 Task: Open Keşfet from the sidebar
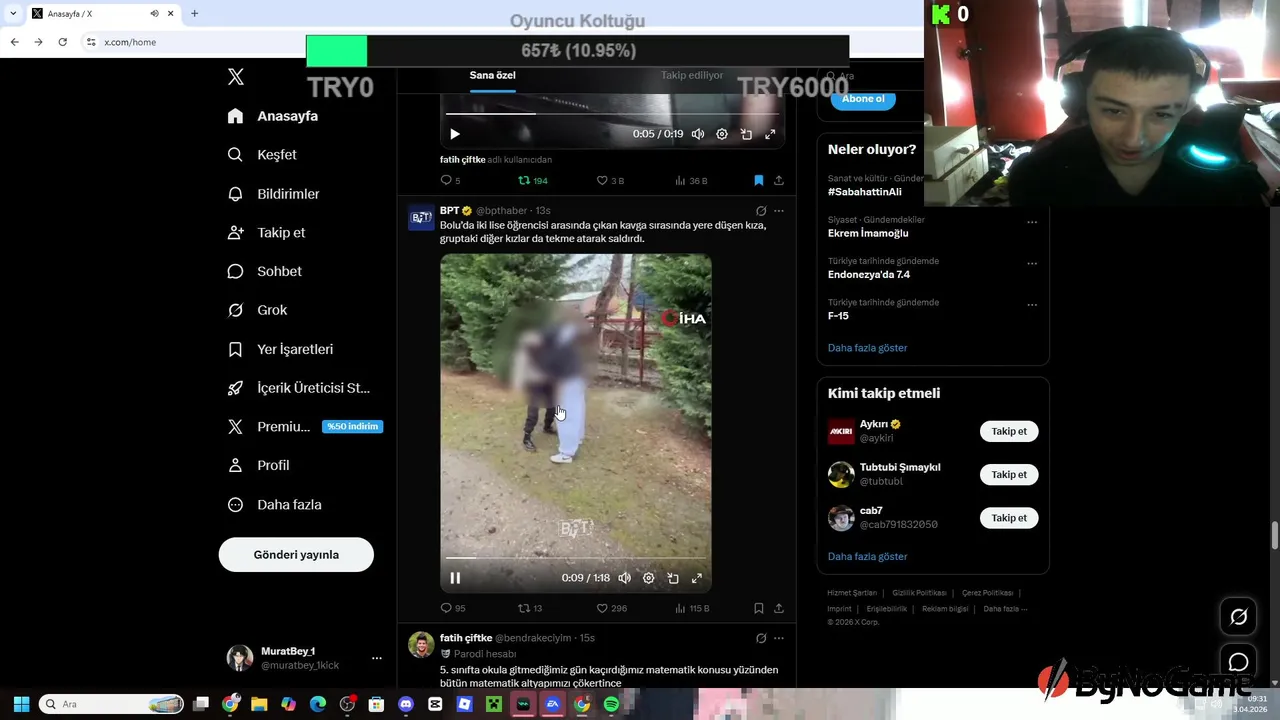coord(262,155)
